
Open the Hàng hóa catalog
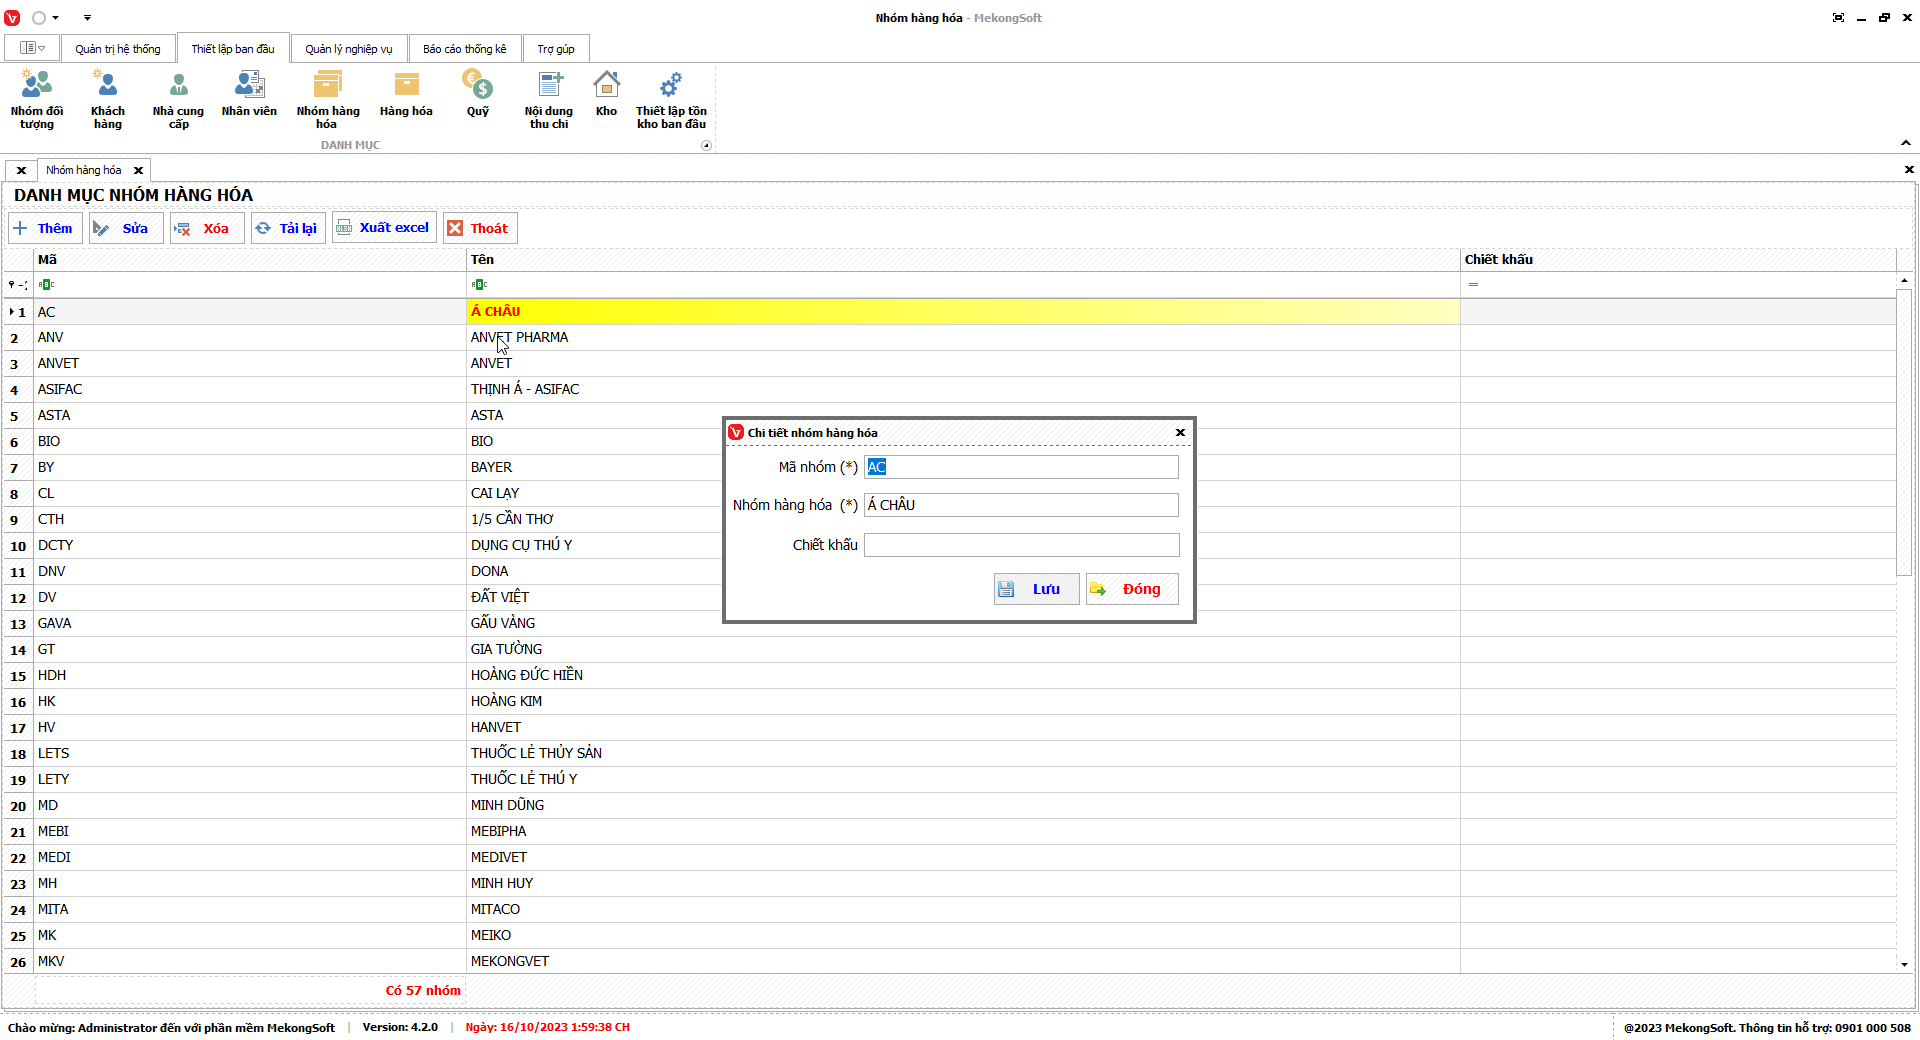[x=406, y=95]
